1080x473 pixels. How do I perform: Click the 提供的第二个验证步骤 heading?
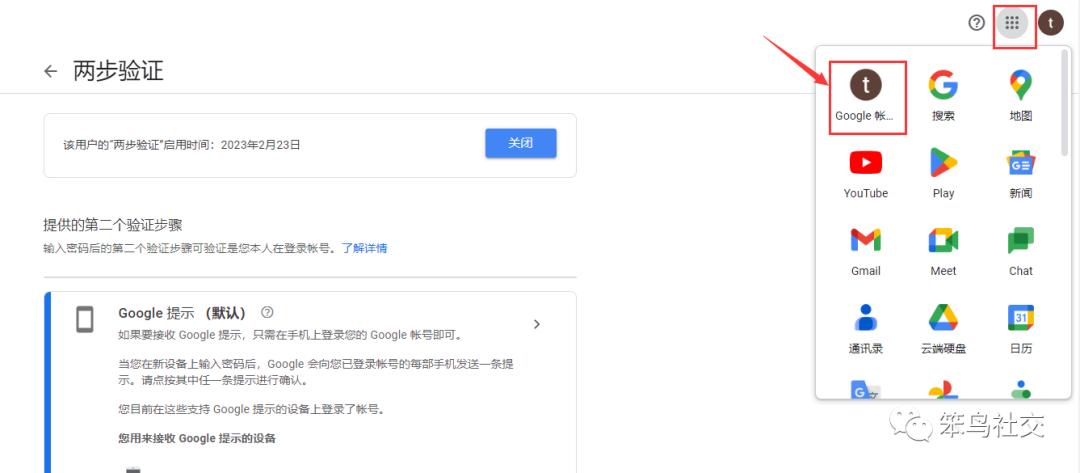tap(112, 225)
